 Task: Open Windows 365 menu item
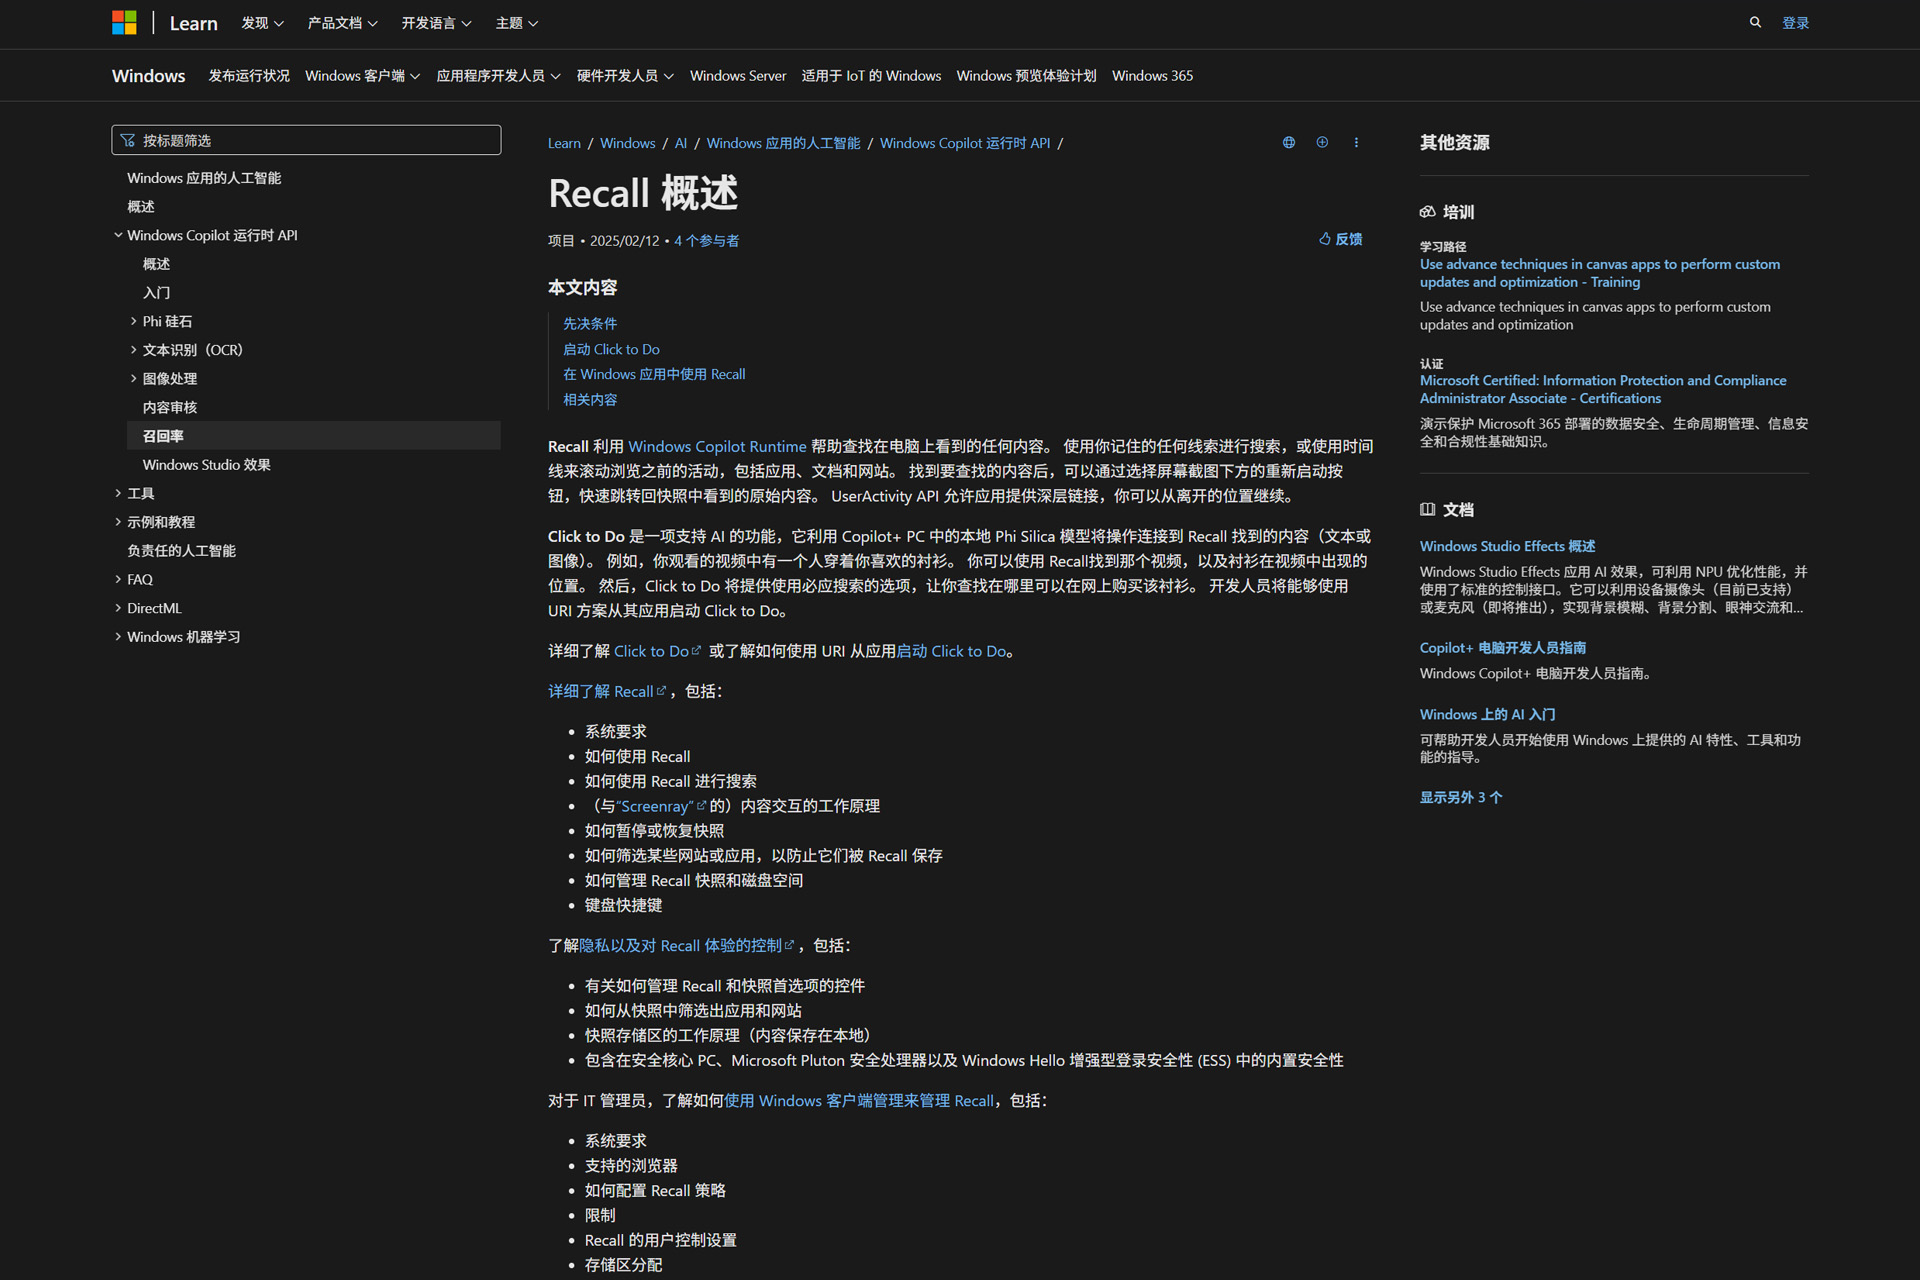point(1152,76)
